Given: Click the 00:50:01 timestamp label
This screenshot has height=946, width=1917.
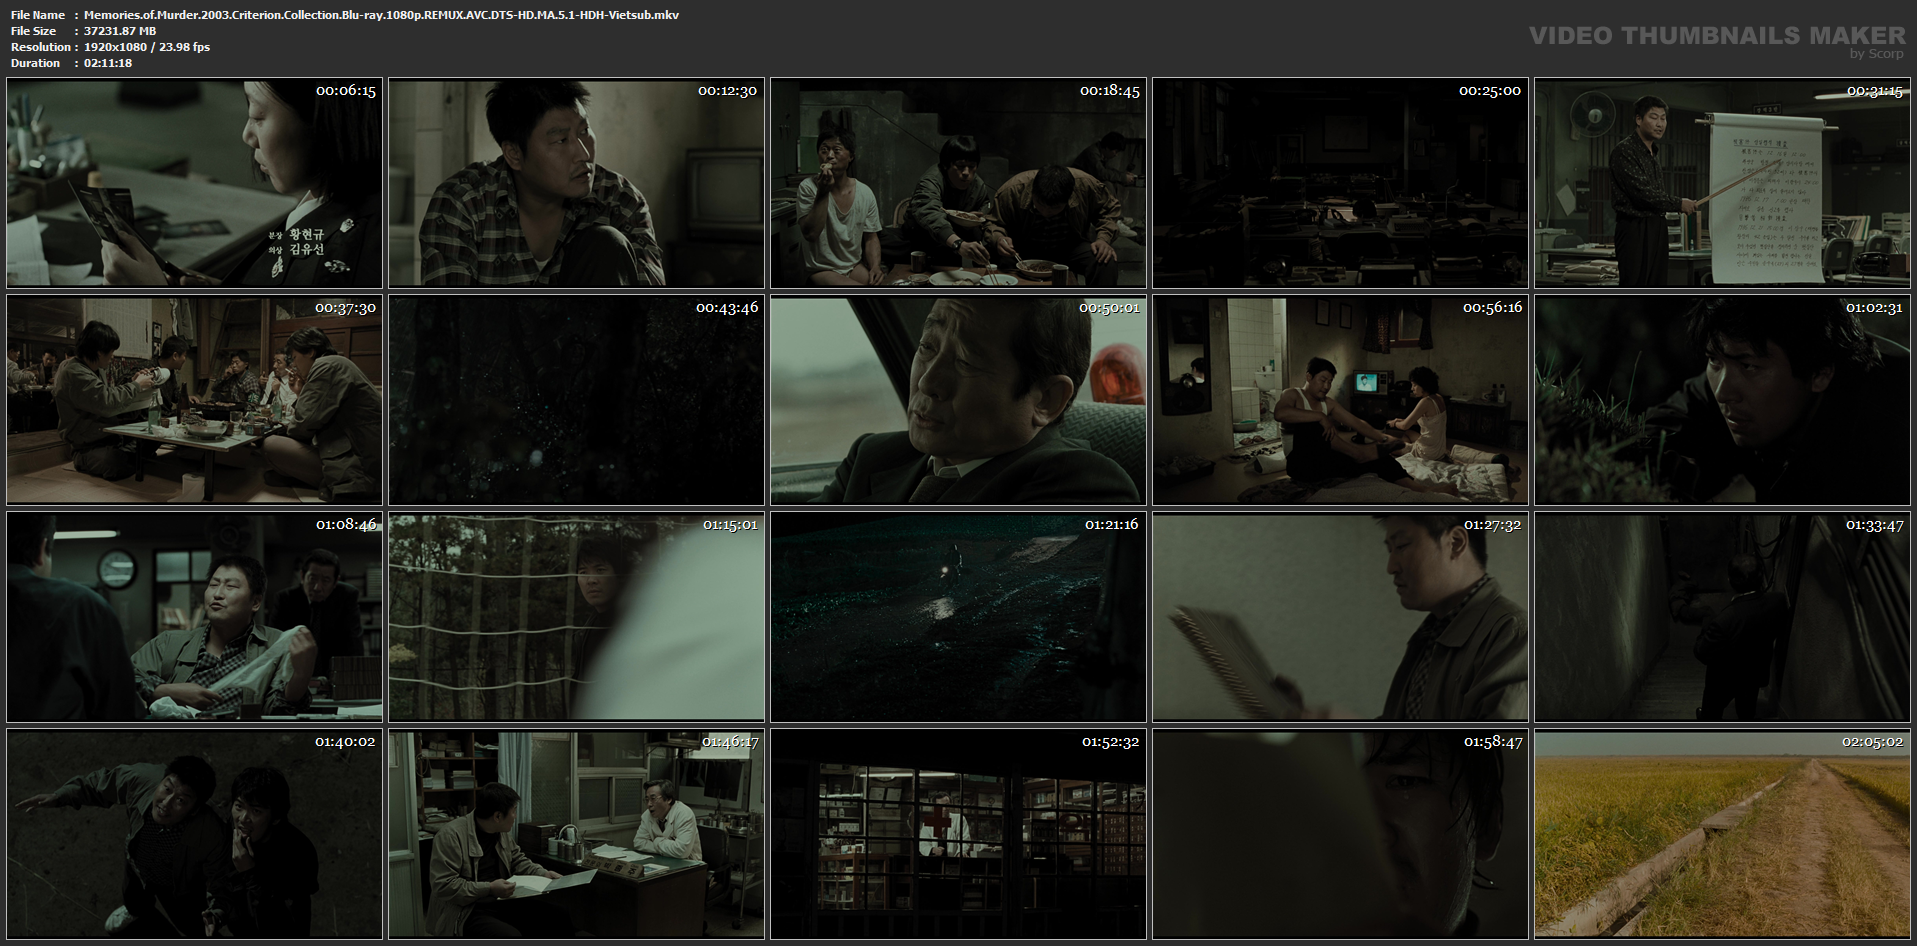Looking at the screenshot, I should [x=1109, y=307].
